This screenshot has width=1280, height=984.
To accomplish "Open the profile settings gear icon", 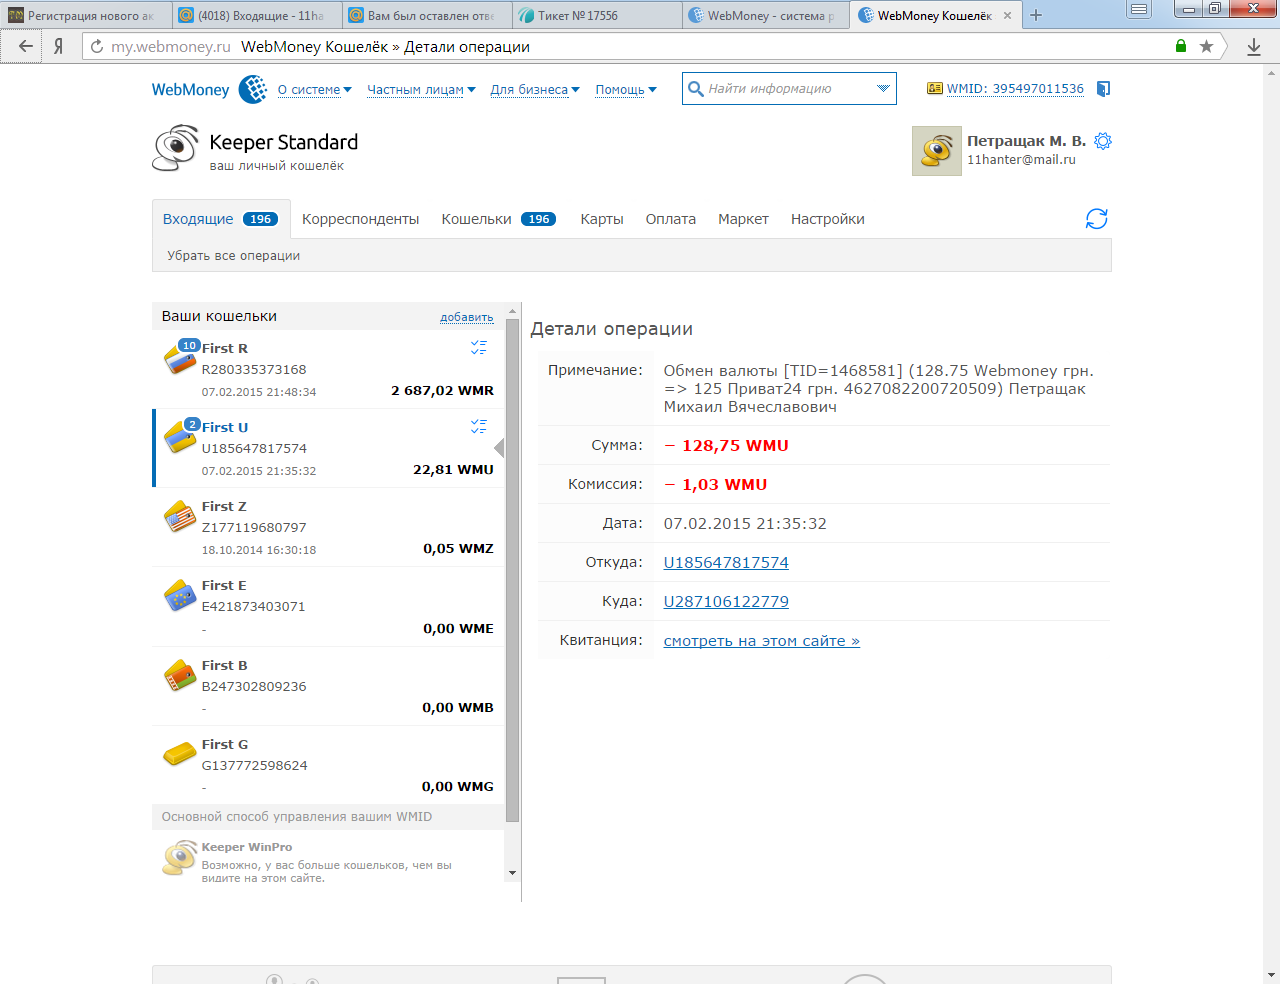I will pyautogui.click(x=1103, y=141).
